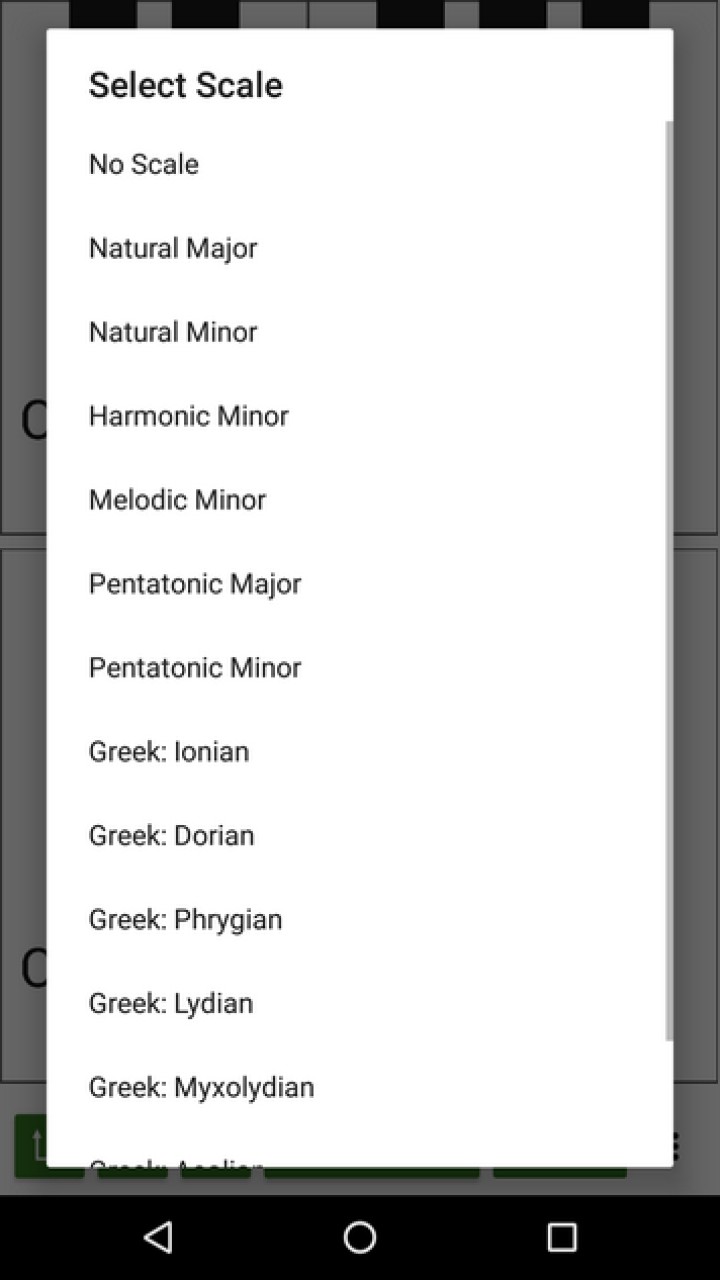This screenshot has width=720, height=1280.
Task: Click the dialog's vertical scrollbar
Action: click(x=669, y=580)
